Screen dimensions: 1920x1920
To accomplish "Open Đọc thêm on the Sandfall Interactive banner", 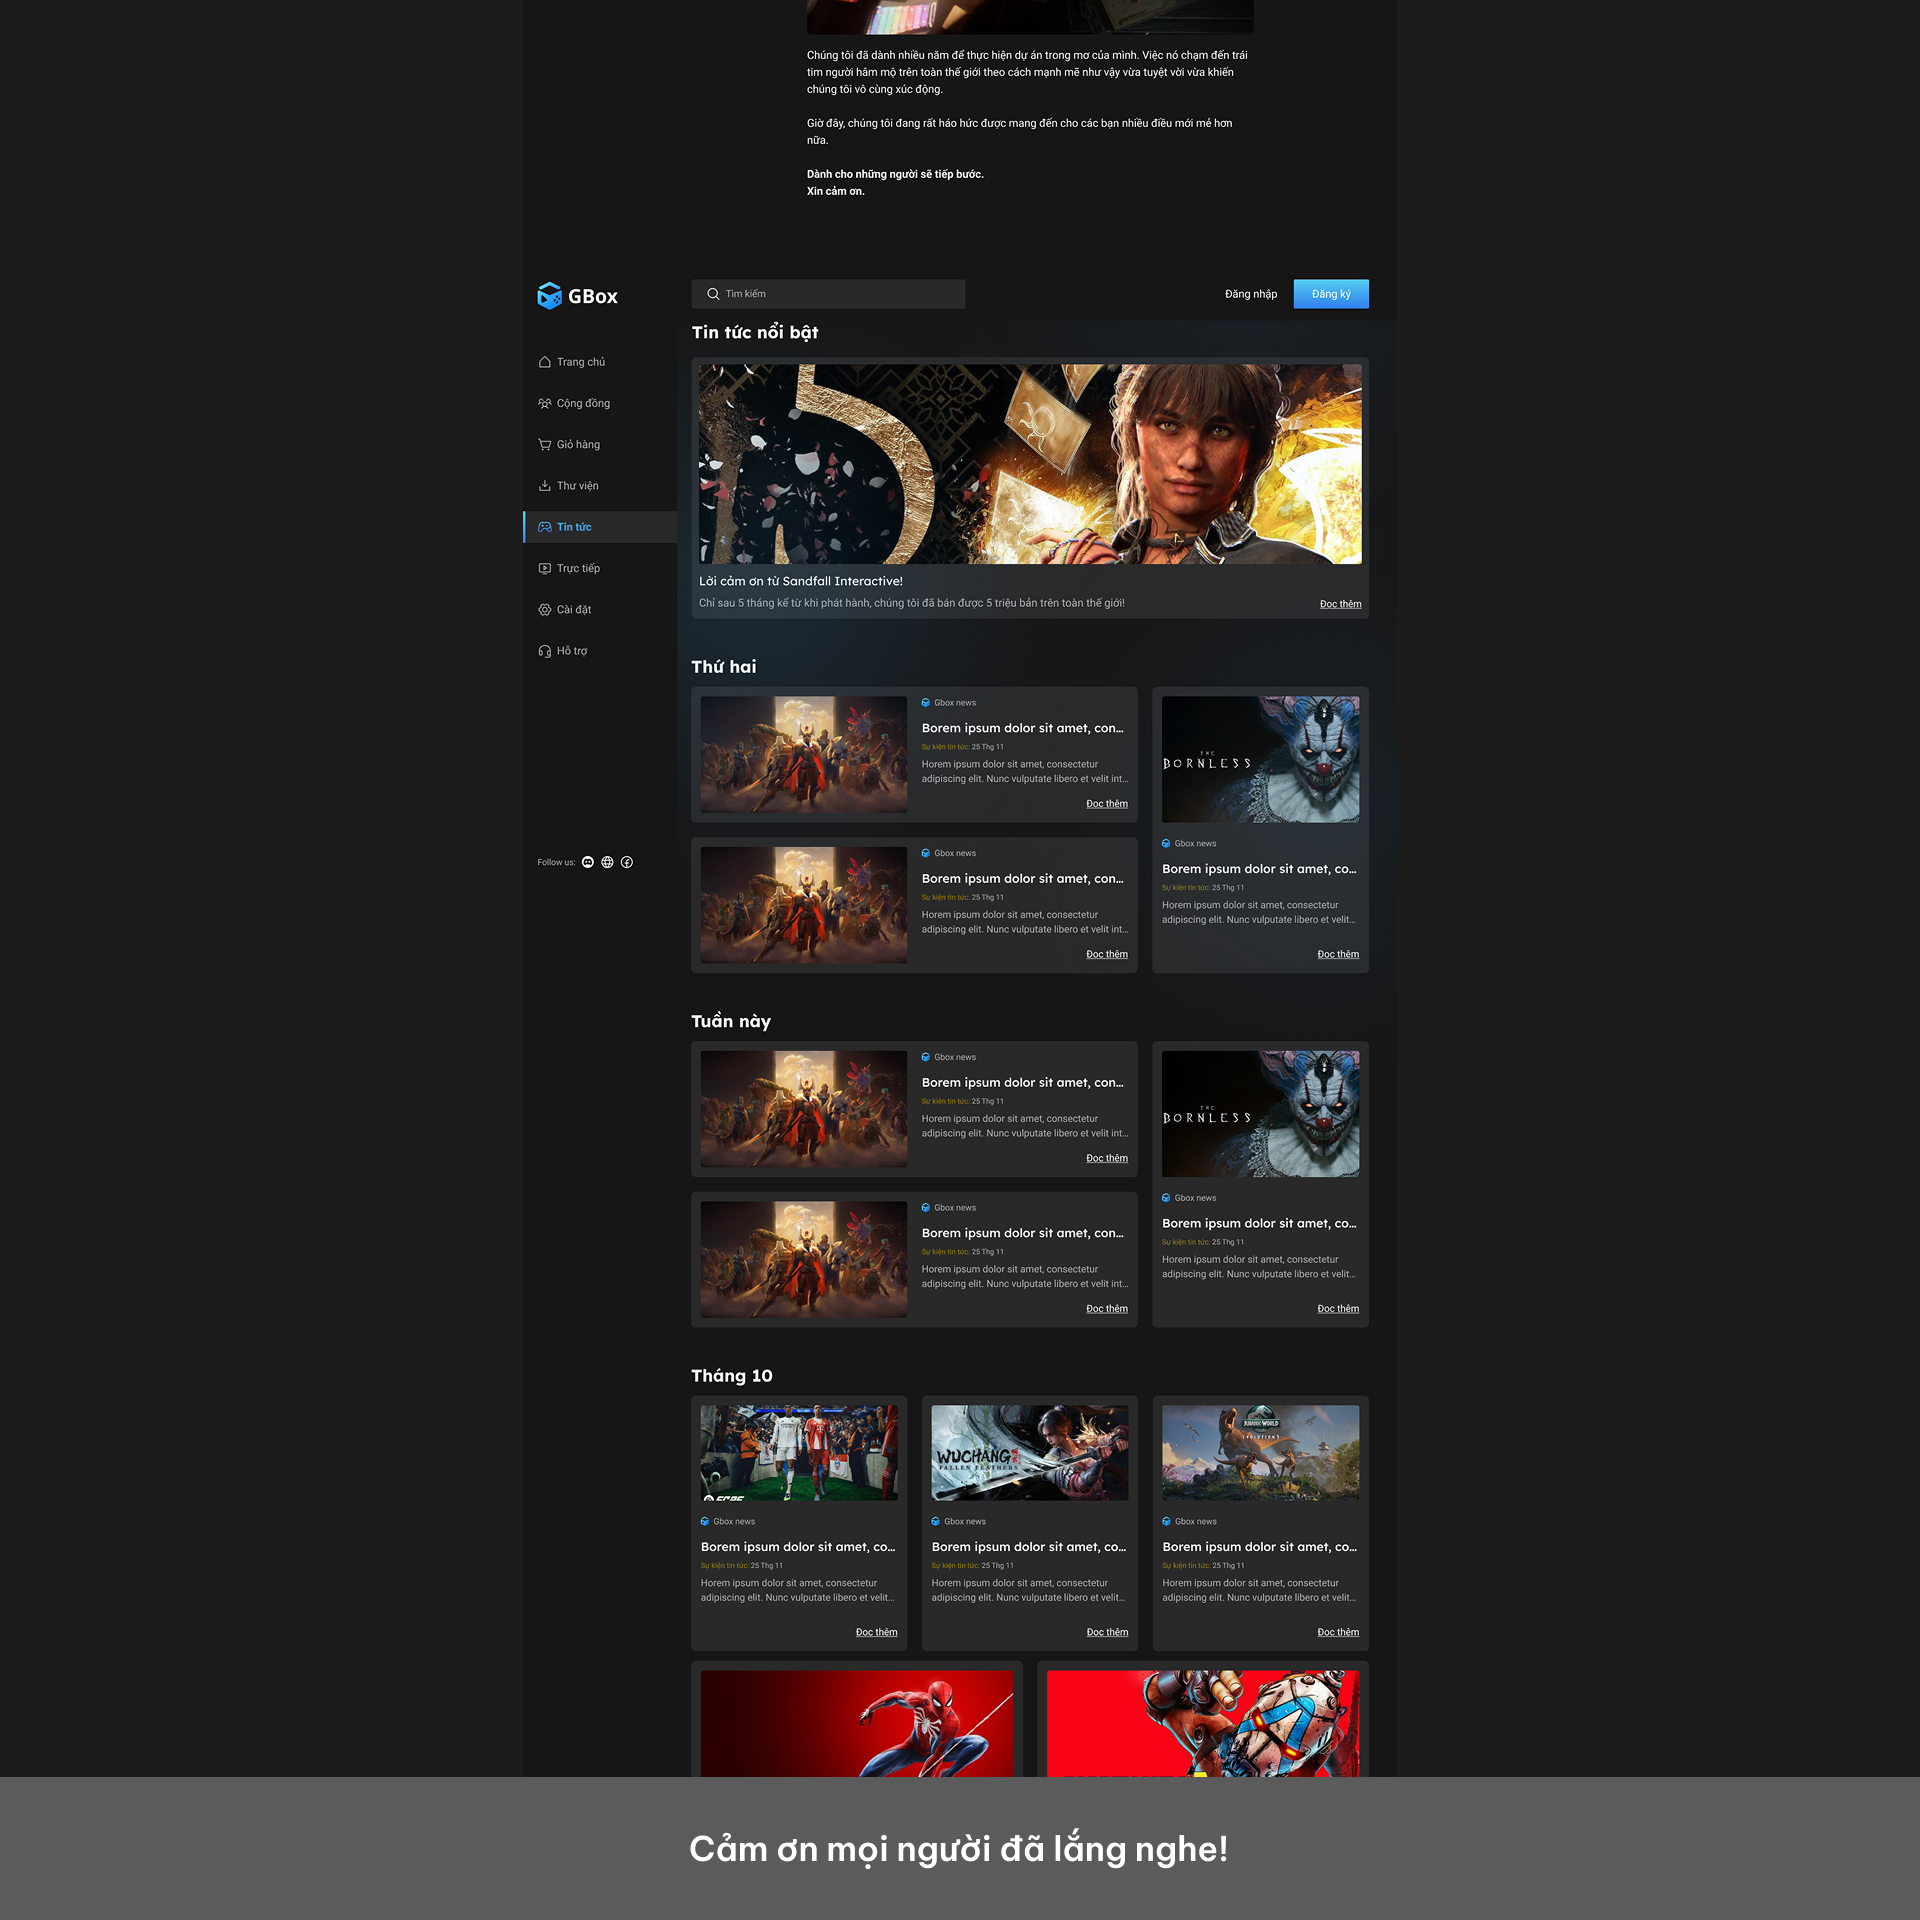I will [x=1340, y=604].
